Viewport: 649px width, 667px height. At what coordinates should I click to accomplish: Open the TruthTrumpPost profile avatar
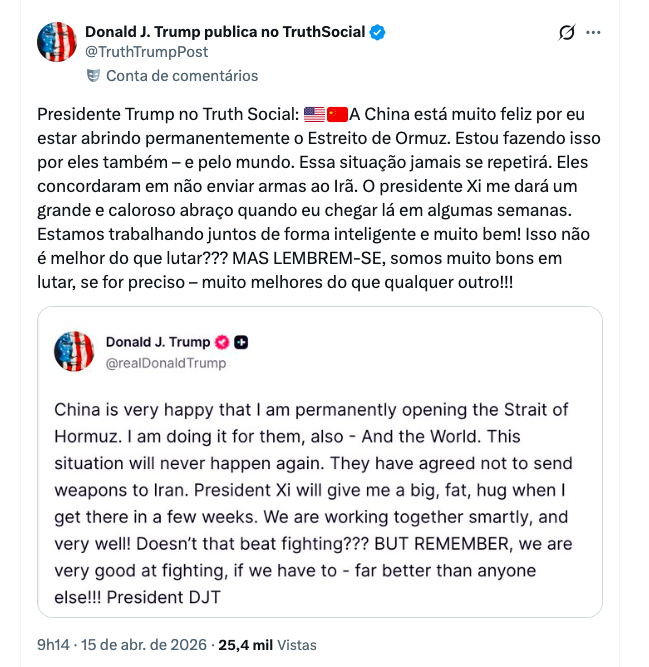pyautogui.click(x=57, y=42)
